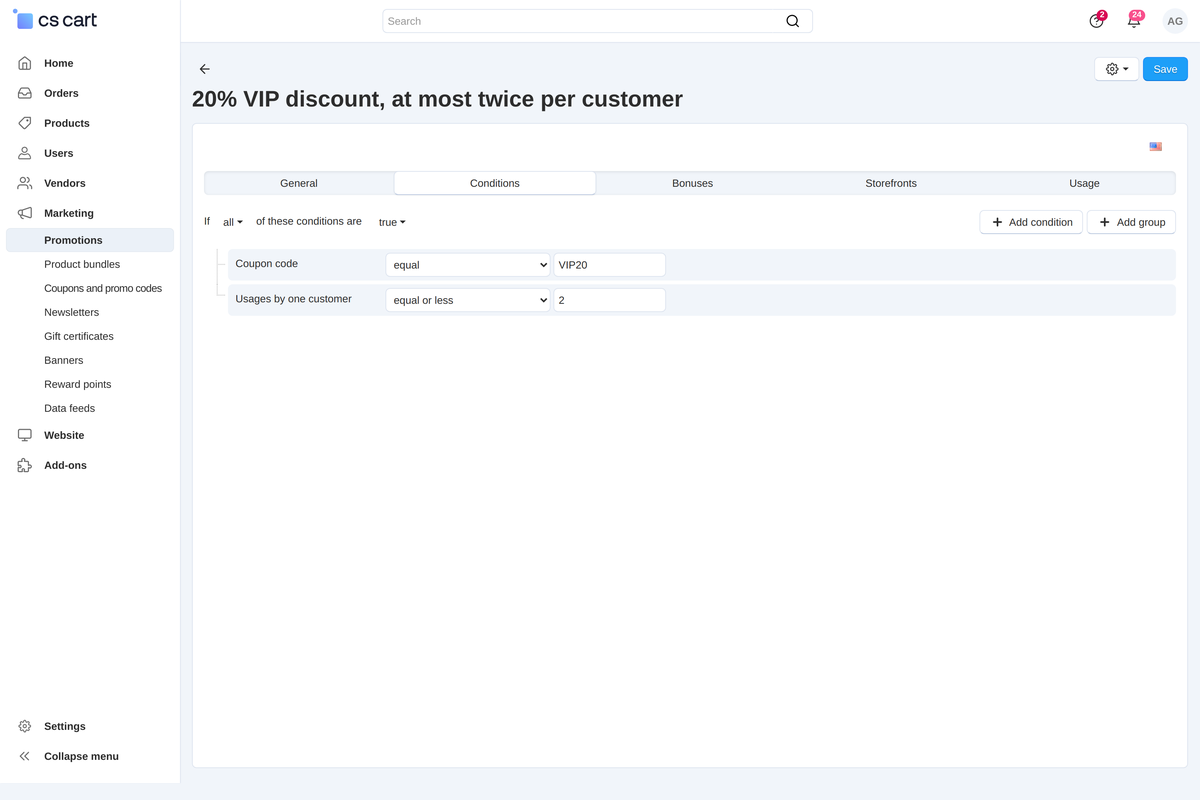
Task: Collapse the Marketing menu section
Action: coord(69,213)
